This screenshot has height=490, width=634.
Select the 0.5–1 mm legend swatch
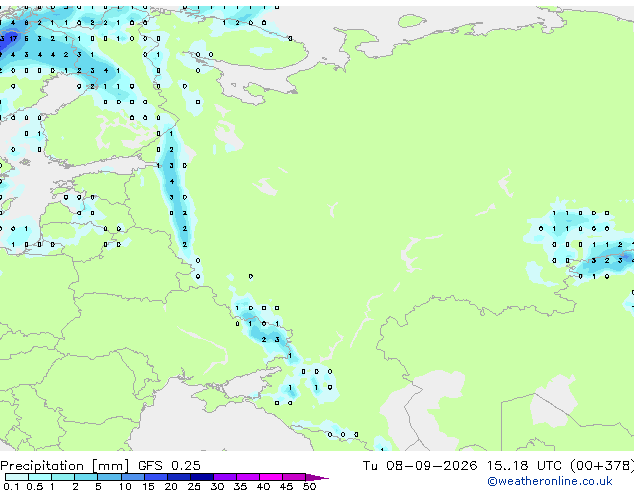tap(40, 477)
